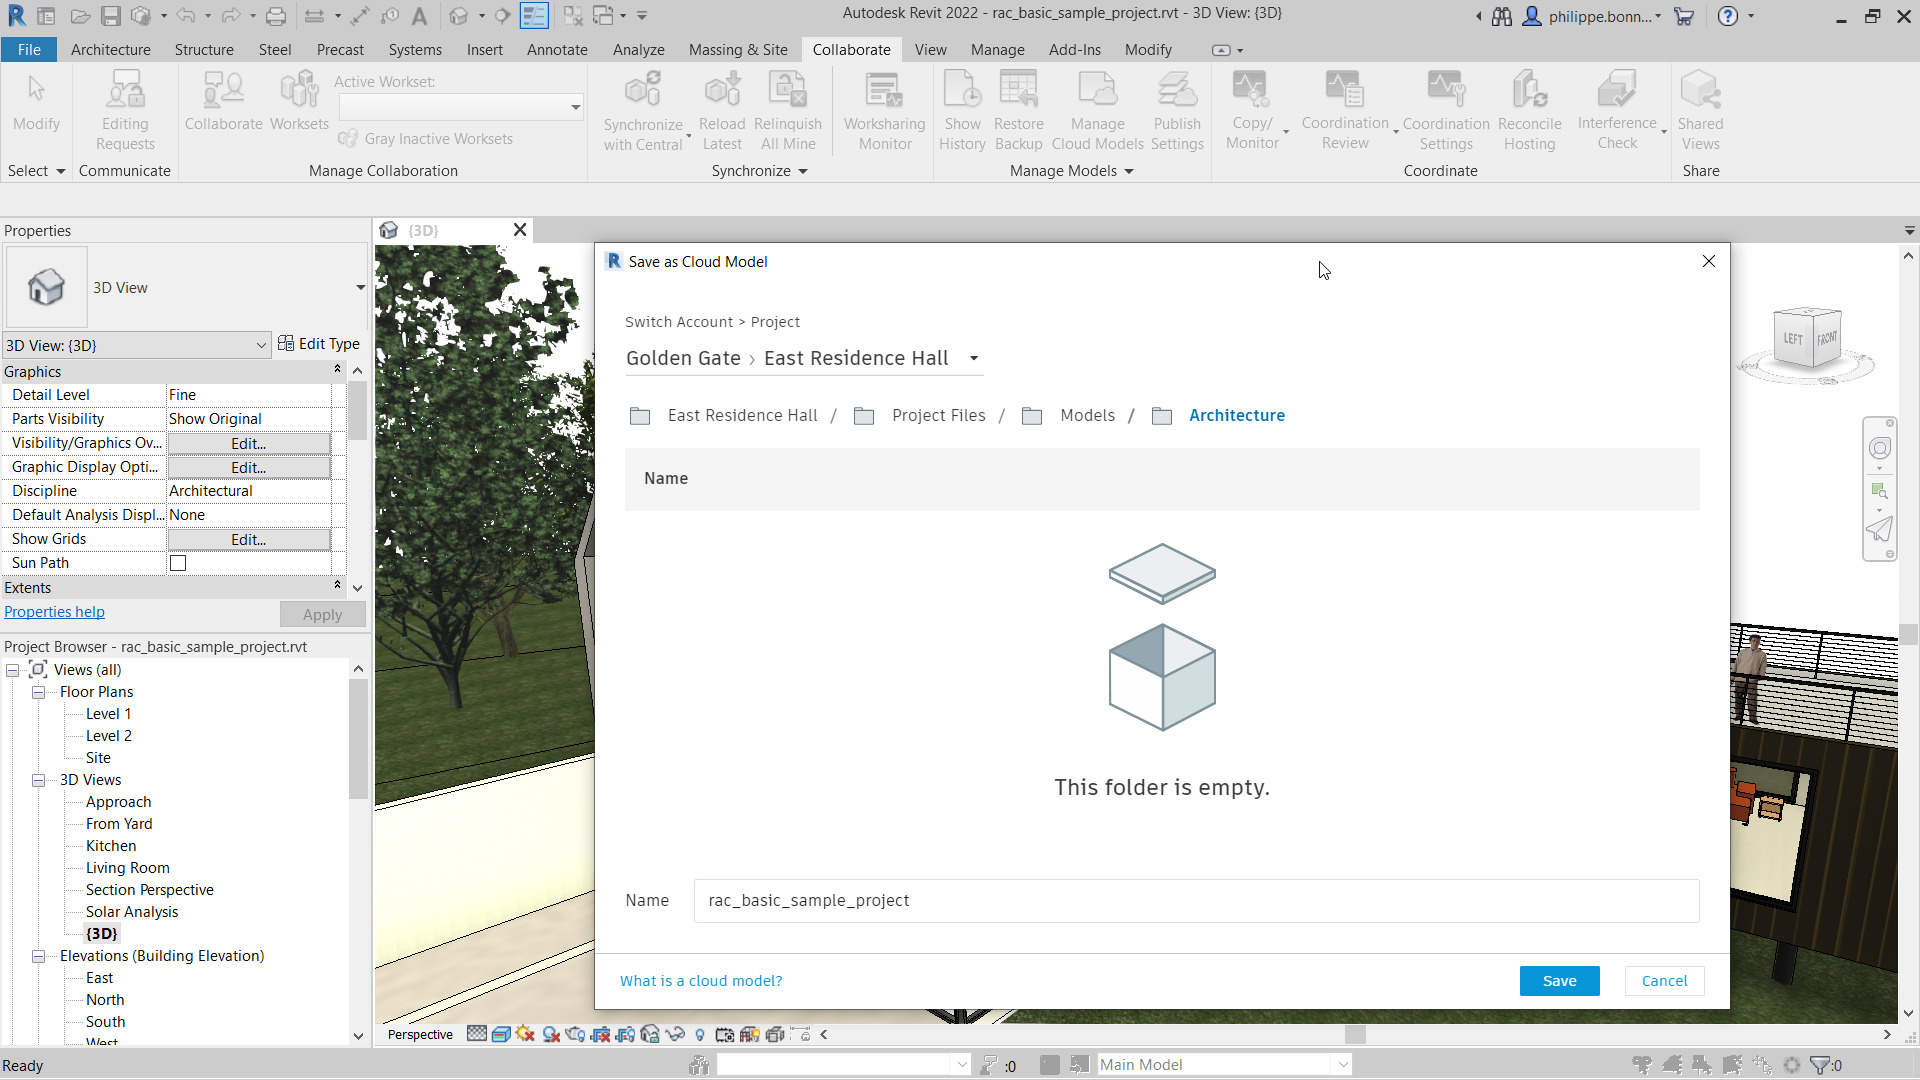Viewport: 1920px width, 1080px height.
Task: Toggle crop view icon in view control bar
Action: [x=600, y=1034]
